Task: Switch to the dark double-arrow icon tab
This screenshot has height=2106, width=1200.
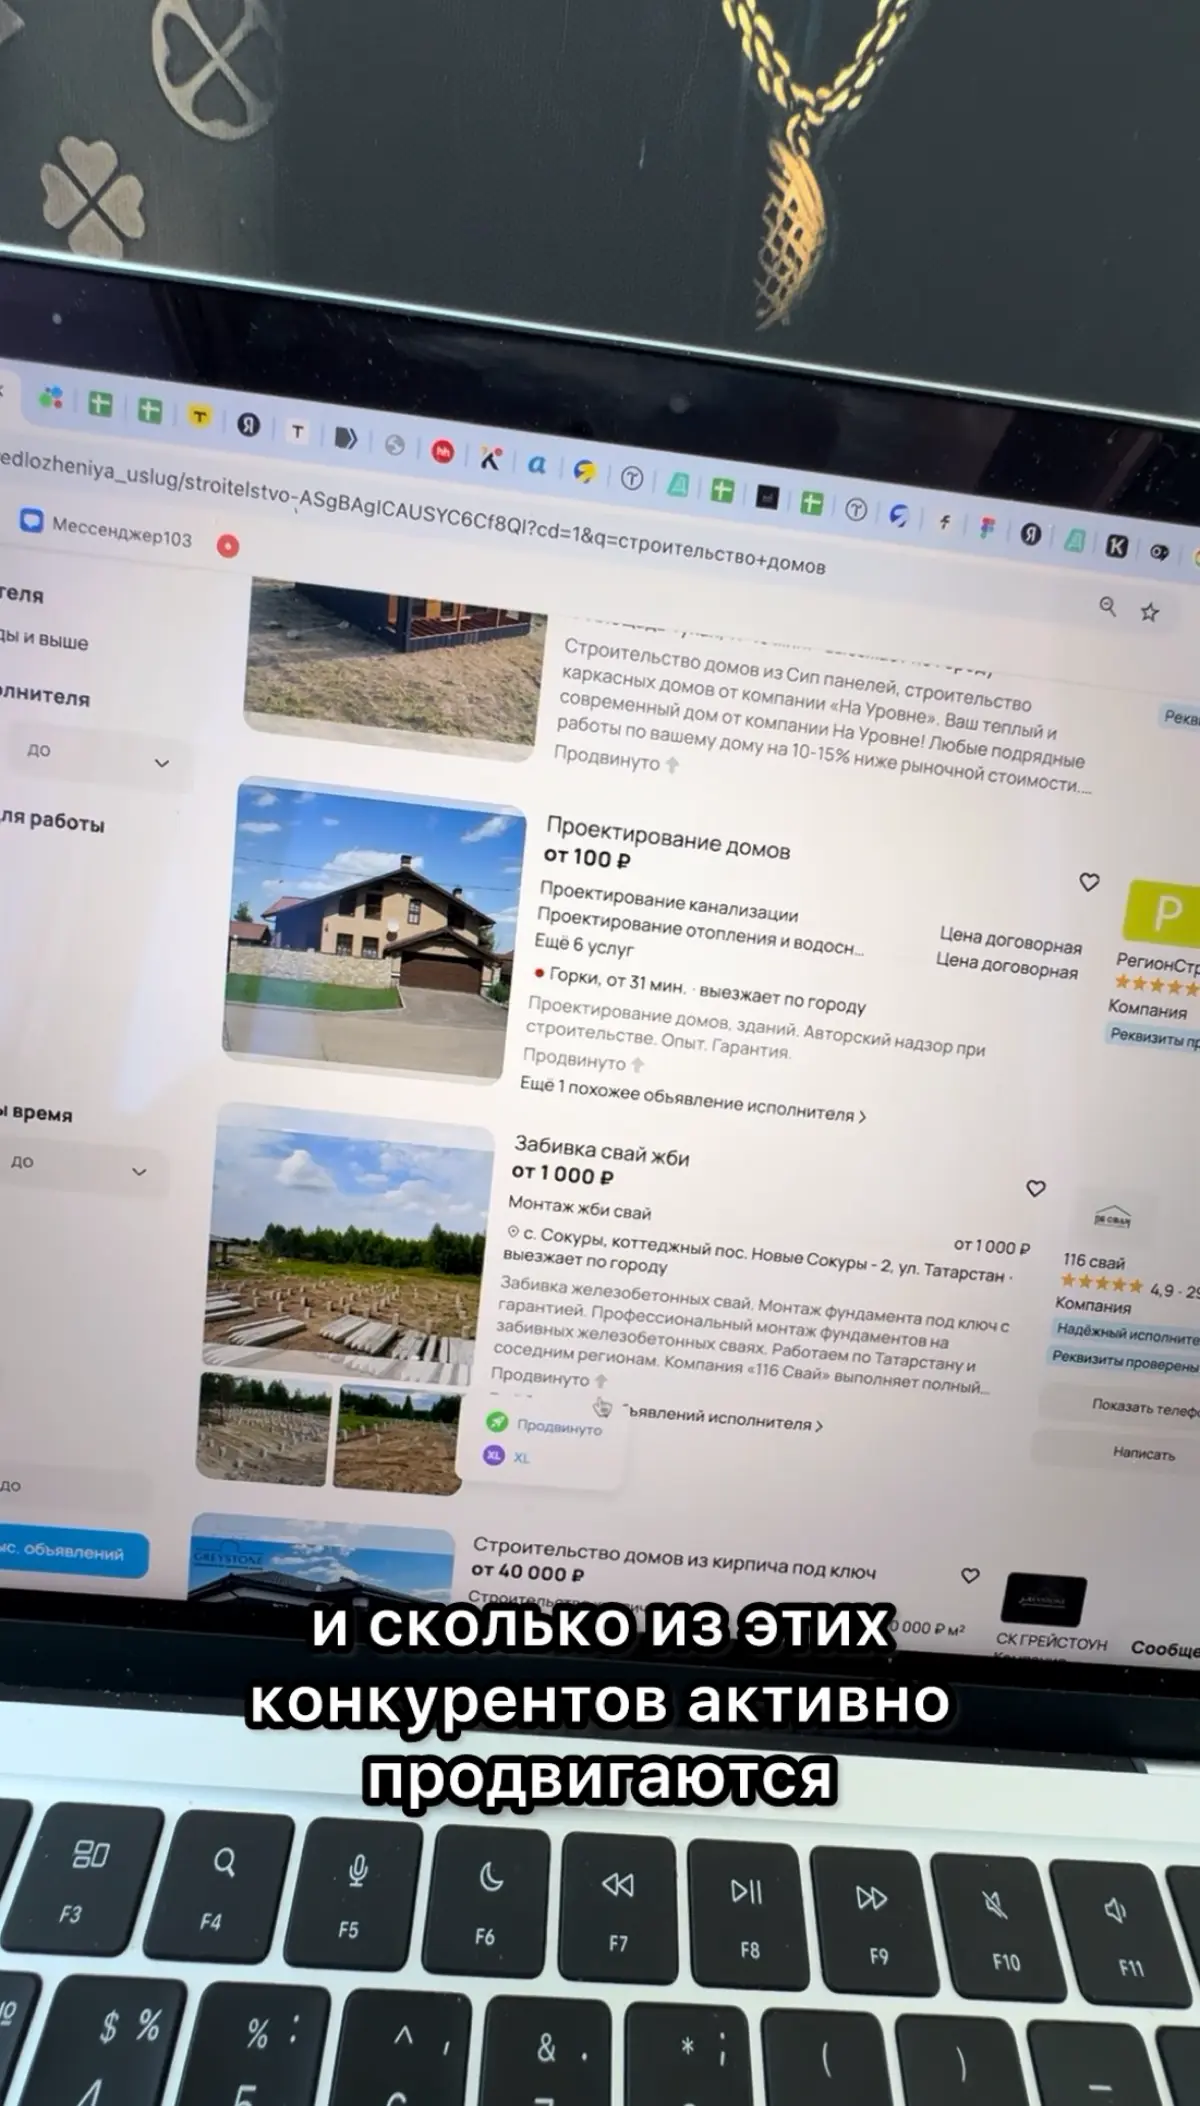Action: point(346,438)
